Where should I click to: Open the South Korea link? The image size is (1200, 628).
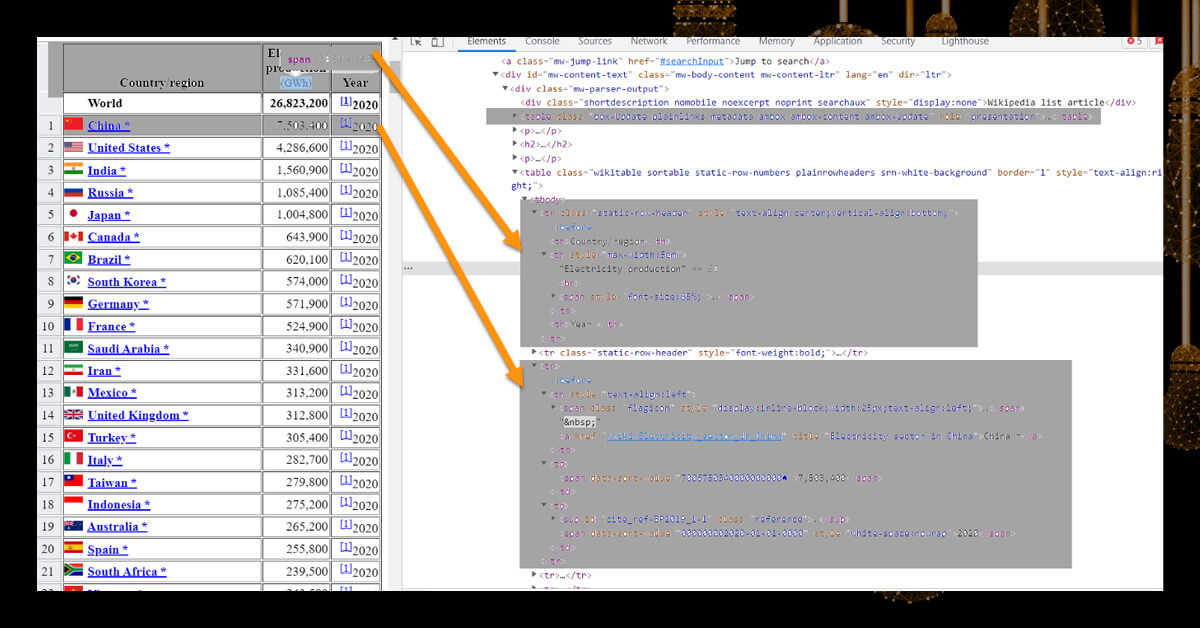tap(127, 282)
